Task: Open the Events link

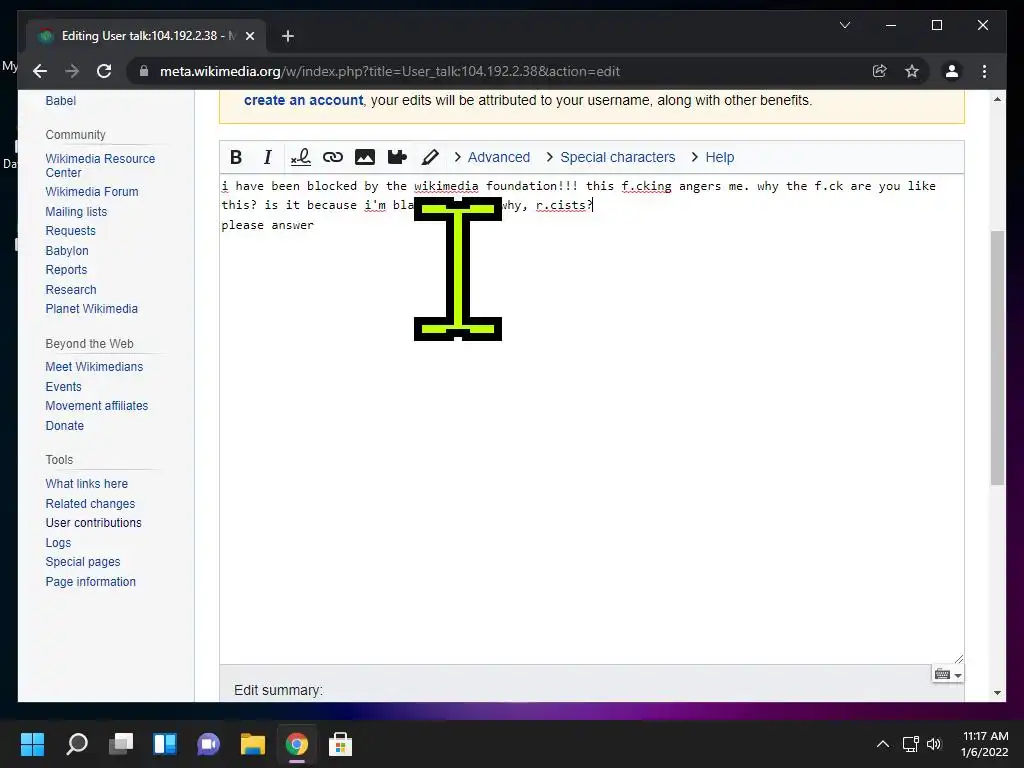Action: [63, 387]
